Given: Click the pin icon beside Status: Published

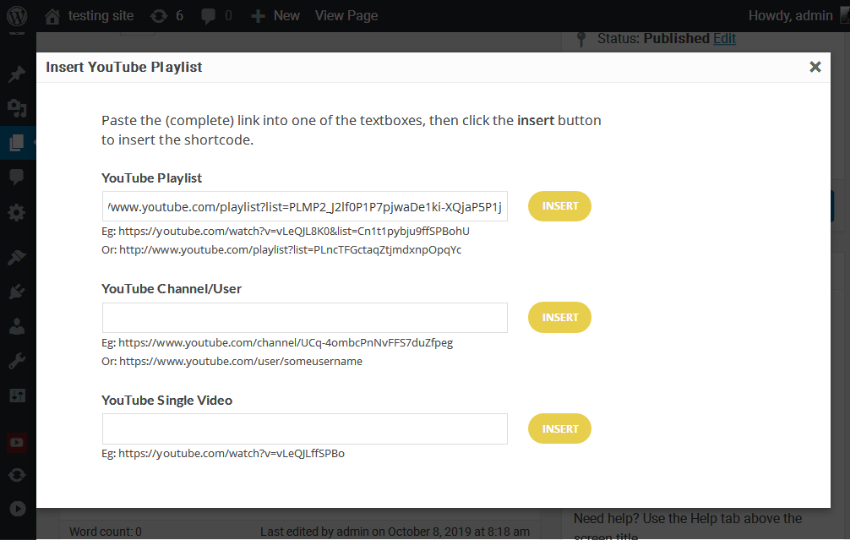Looking at the screenshot, I should (581, 39).
